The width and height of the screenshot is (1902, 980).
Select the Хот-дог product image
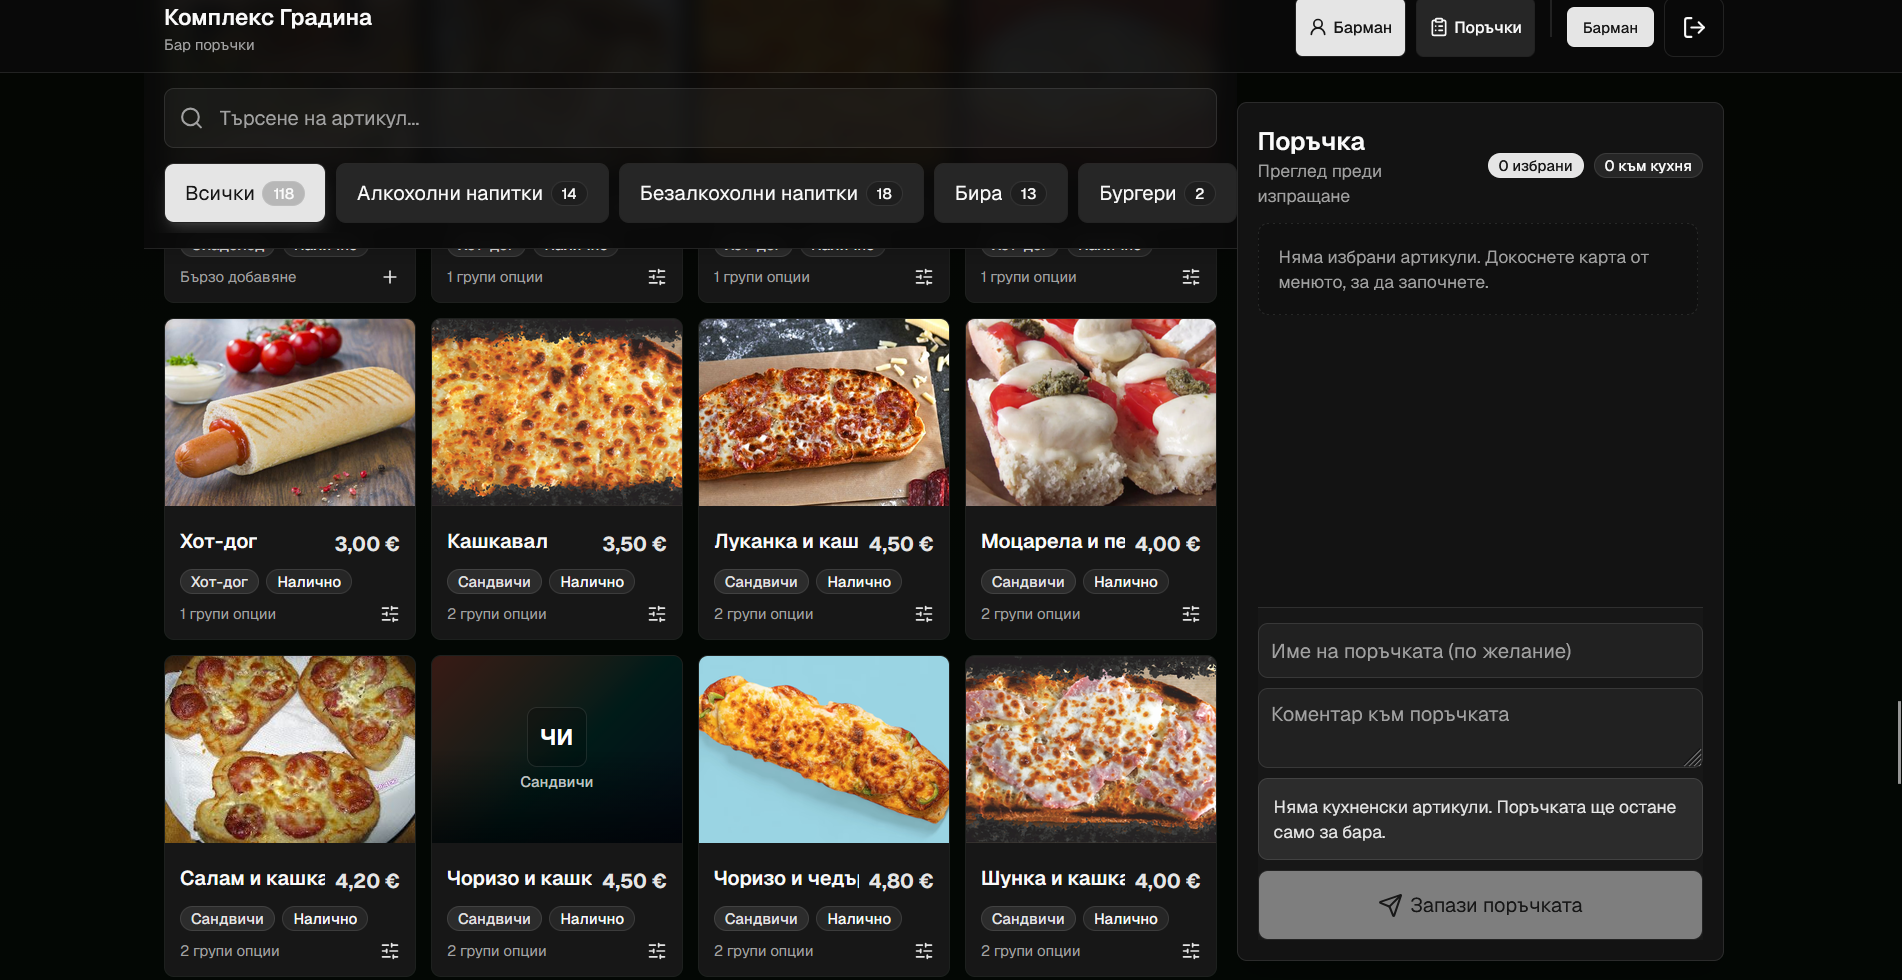pyautogui.click(x=290, y=412)
